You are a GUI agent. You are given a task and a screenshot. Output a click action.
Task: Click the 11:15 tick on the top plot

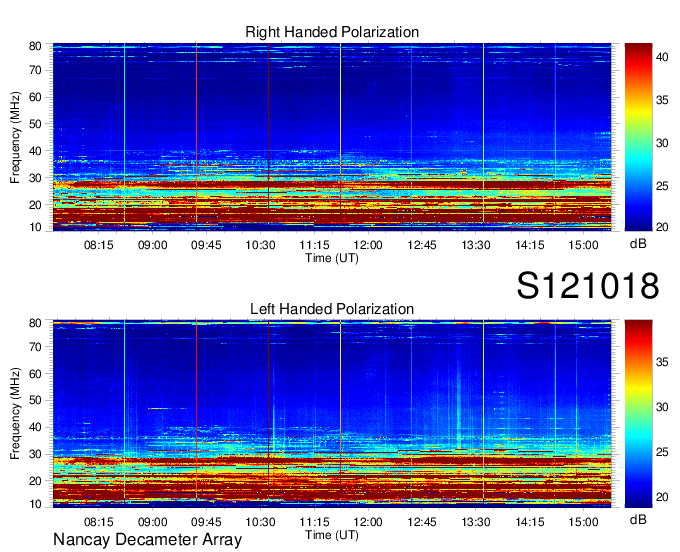pyautogui.click(x=314, y=245)
